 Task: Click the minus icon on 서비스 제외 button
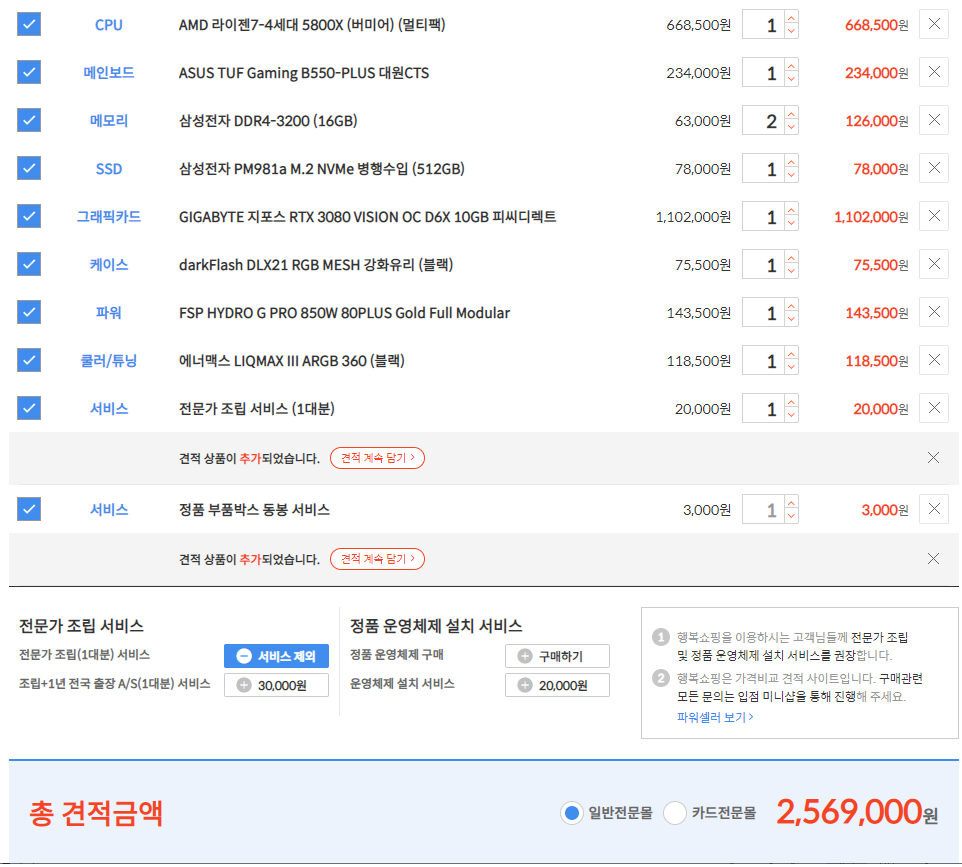point(244,656)
